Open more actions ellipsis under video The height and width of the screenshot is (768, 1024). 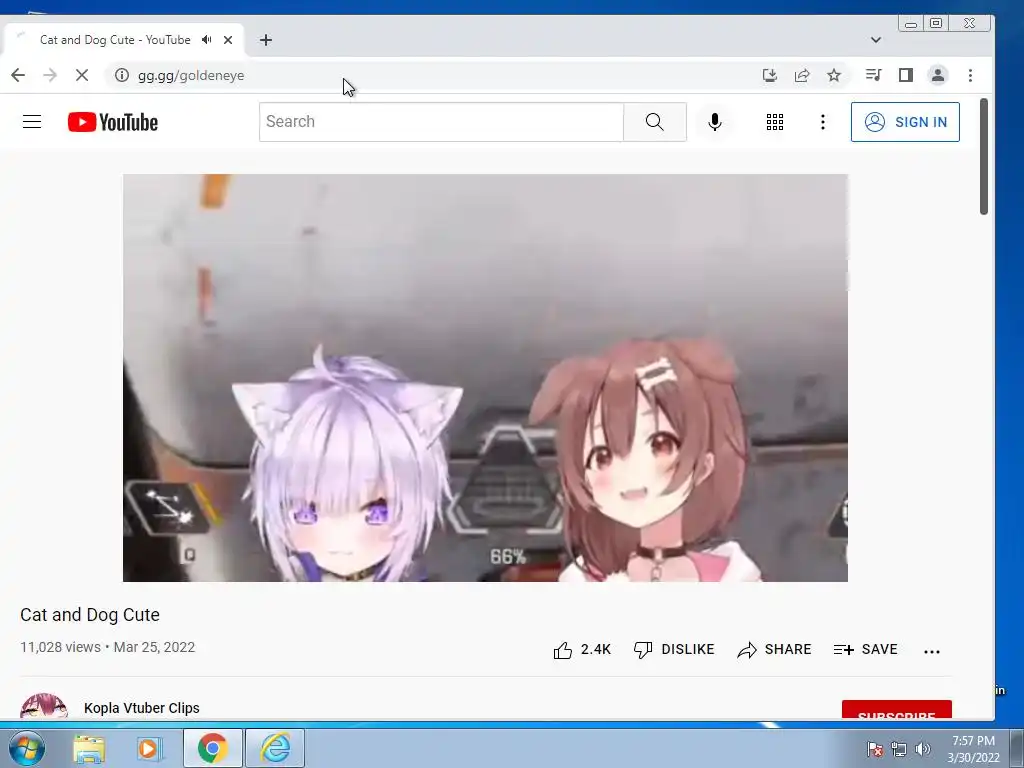click(932, 651)
